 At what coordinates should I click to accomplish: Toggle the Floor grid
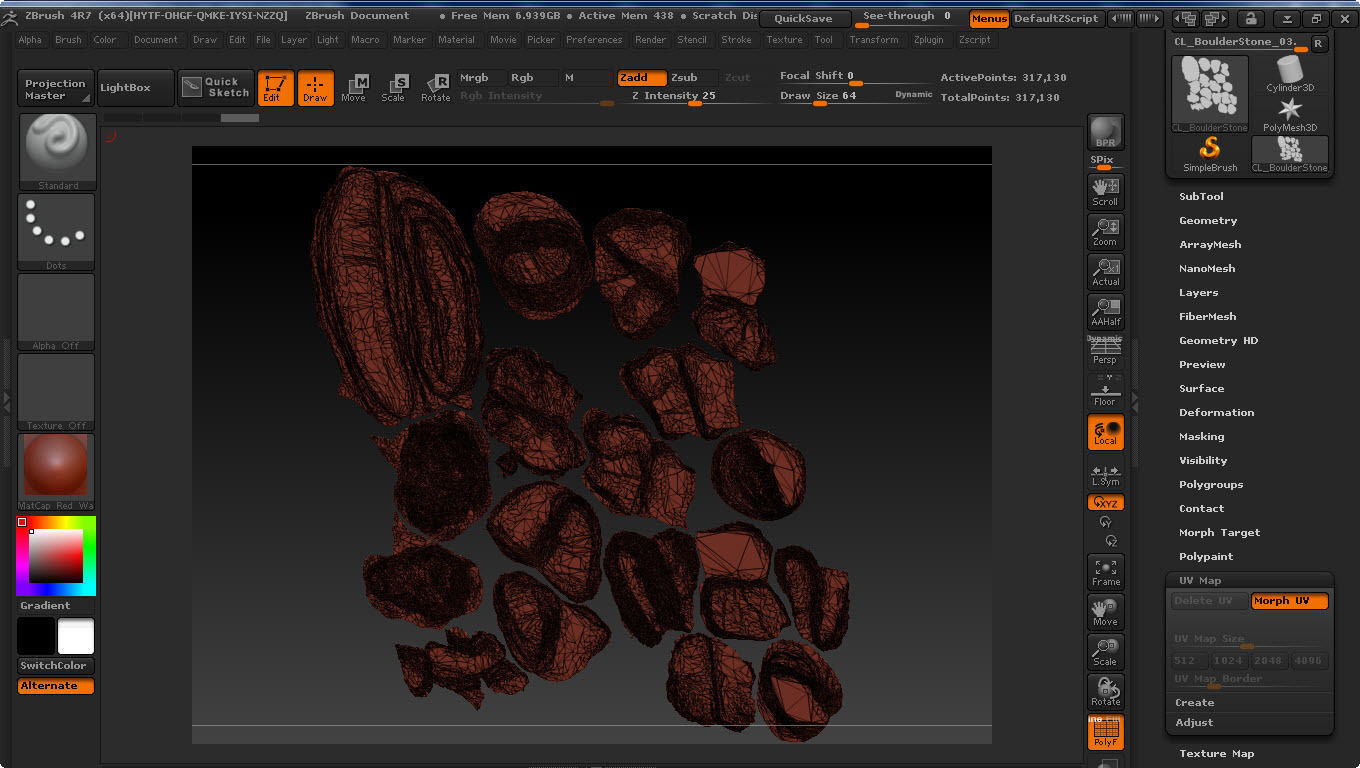click(1105, 392)
